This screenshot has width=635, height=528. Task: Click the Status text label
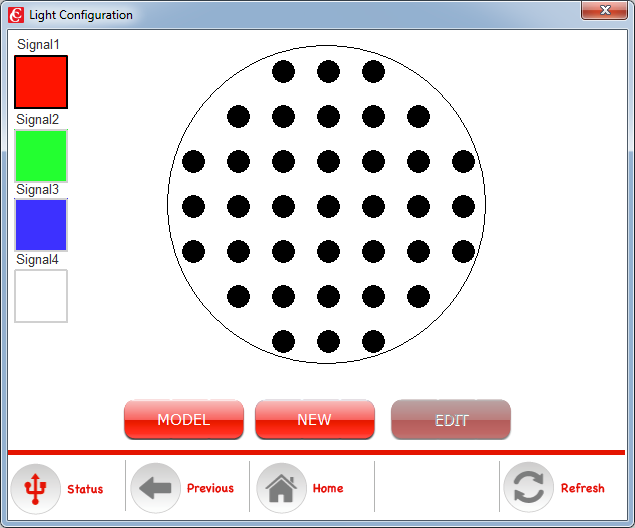point(85,489)
